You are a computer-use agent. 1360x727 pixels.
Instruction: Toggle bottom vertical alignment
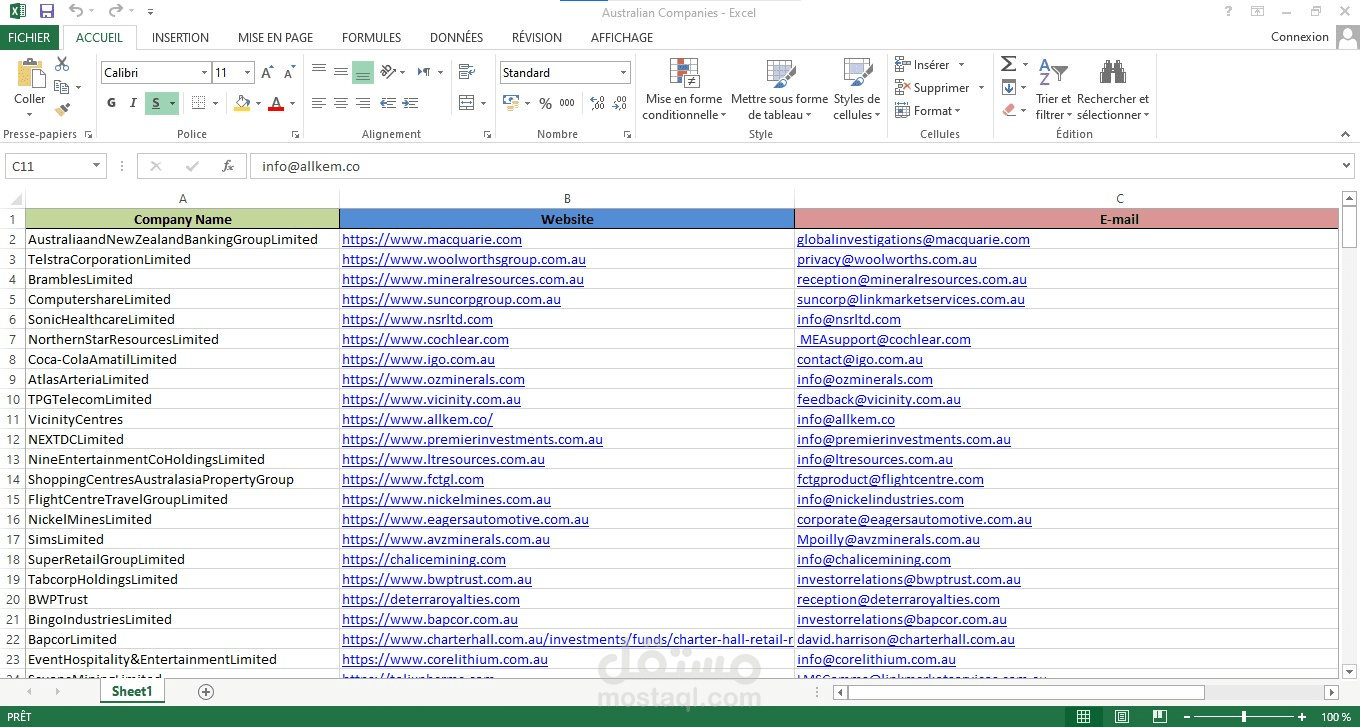point(363,72)
